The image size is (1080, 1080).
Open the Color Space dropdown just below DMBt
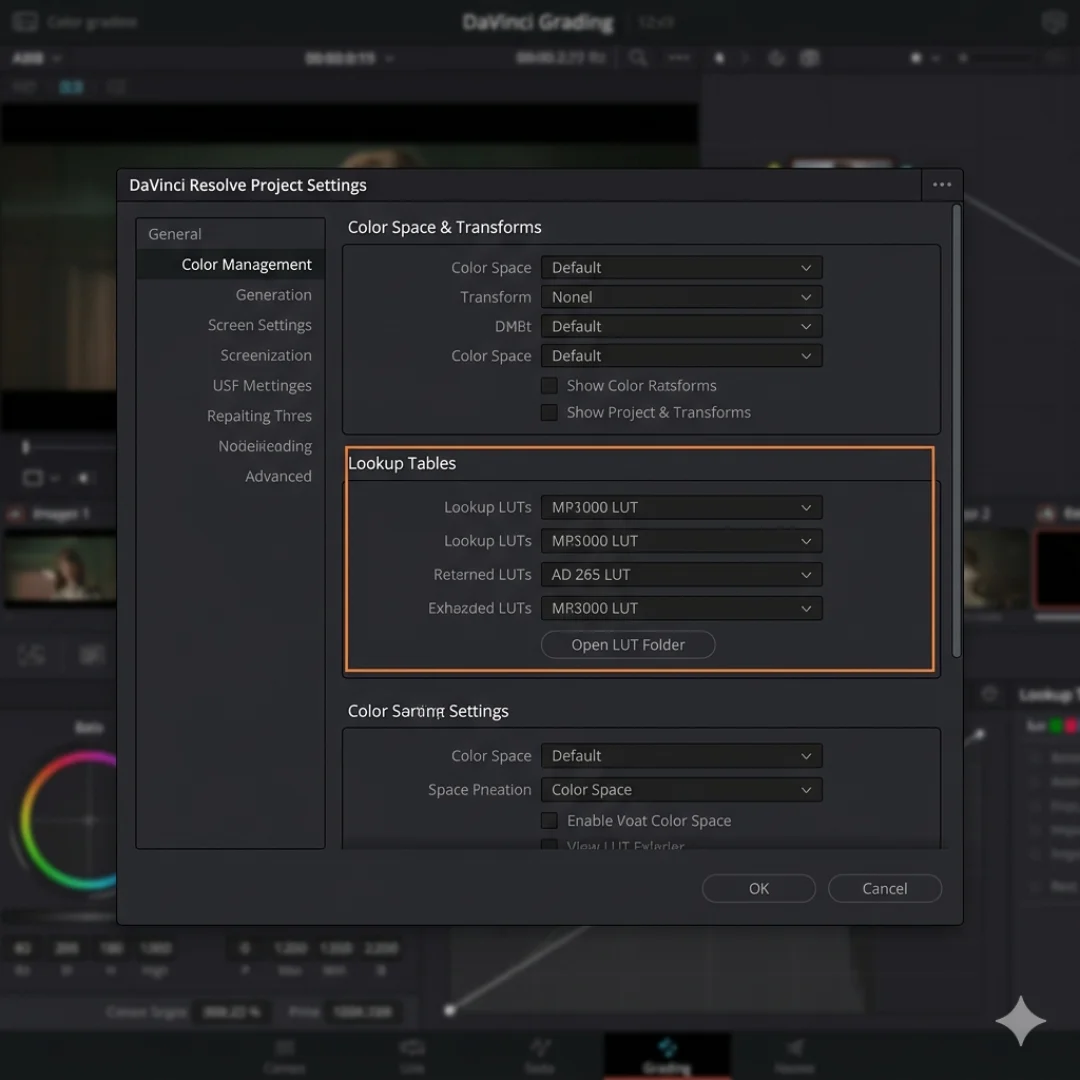681,356
